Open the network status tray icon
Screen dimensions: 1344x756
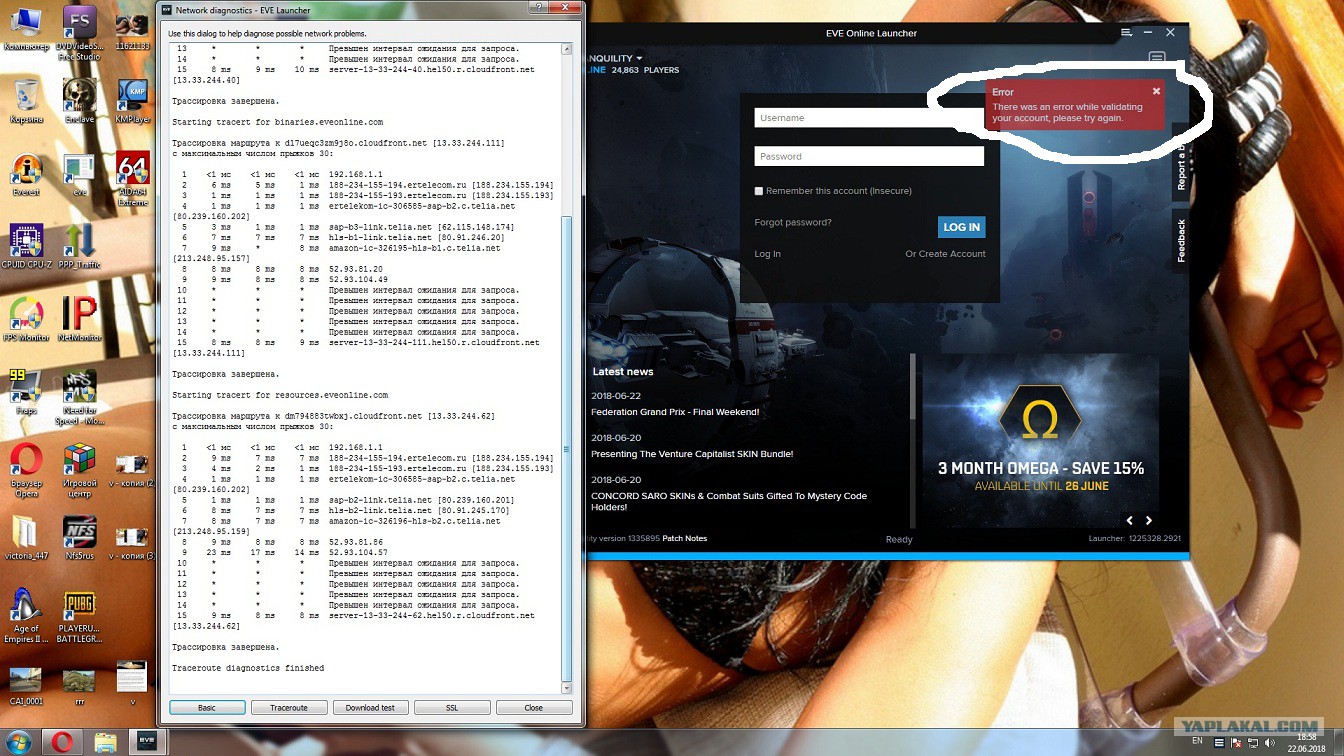pos(1255,743)
